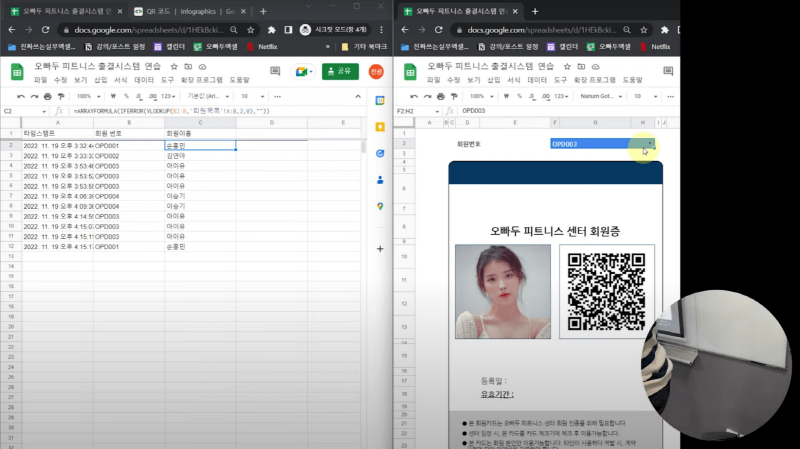The height and width of the screenshot is (449, 800).
Task: Get add-ons plus icon in side panel
Action: tap(380, 249)
